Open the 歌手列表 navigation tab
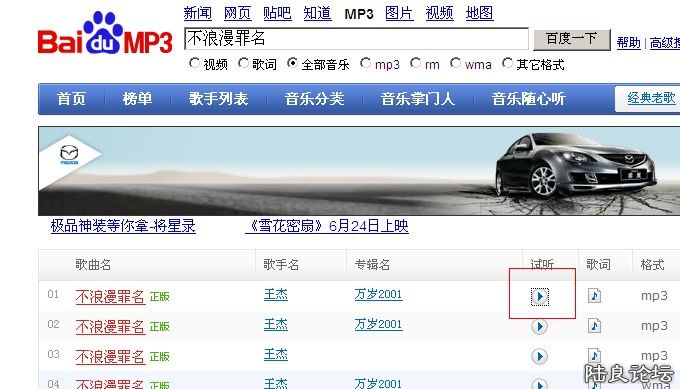 (219, 99)
